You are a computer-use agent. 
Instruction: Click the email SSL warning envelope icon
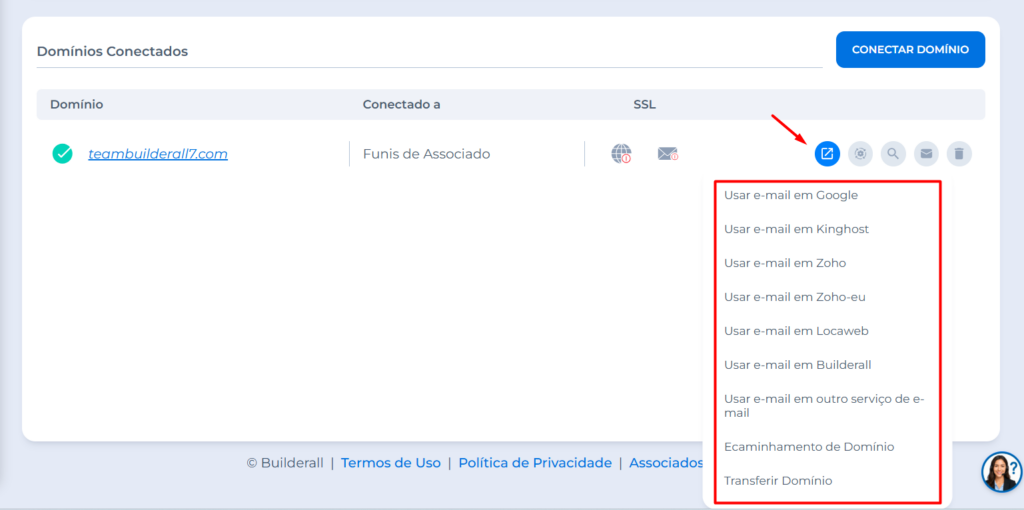[667, 154]
